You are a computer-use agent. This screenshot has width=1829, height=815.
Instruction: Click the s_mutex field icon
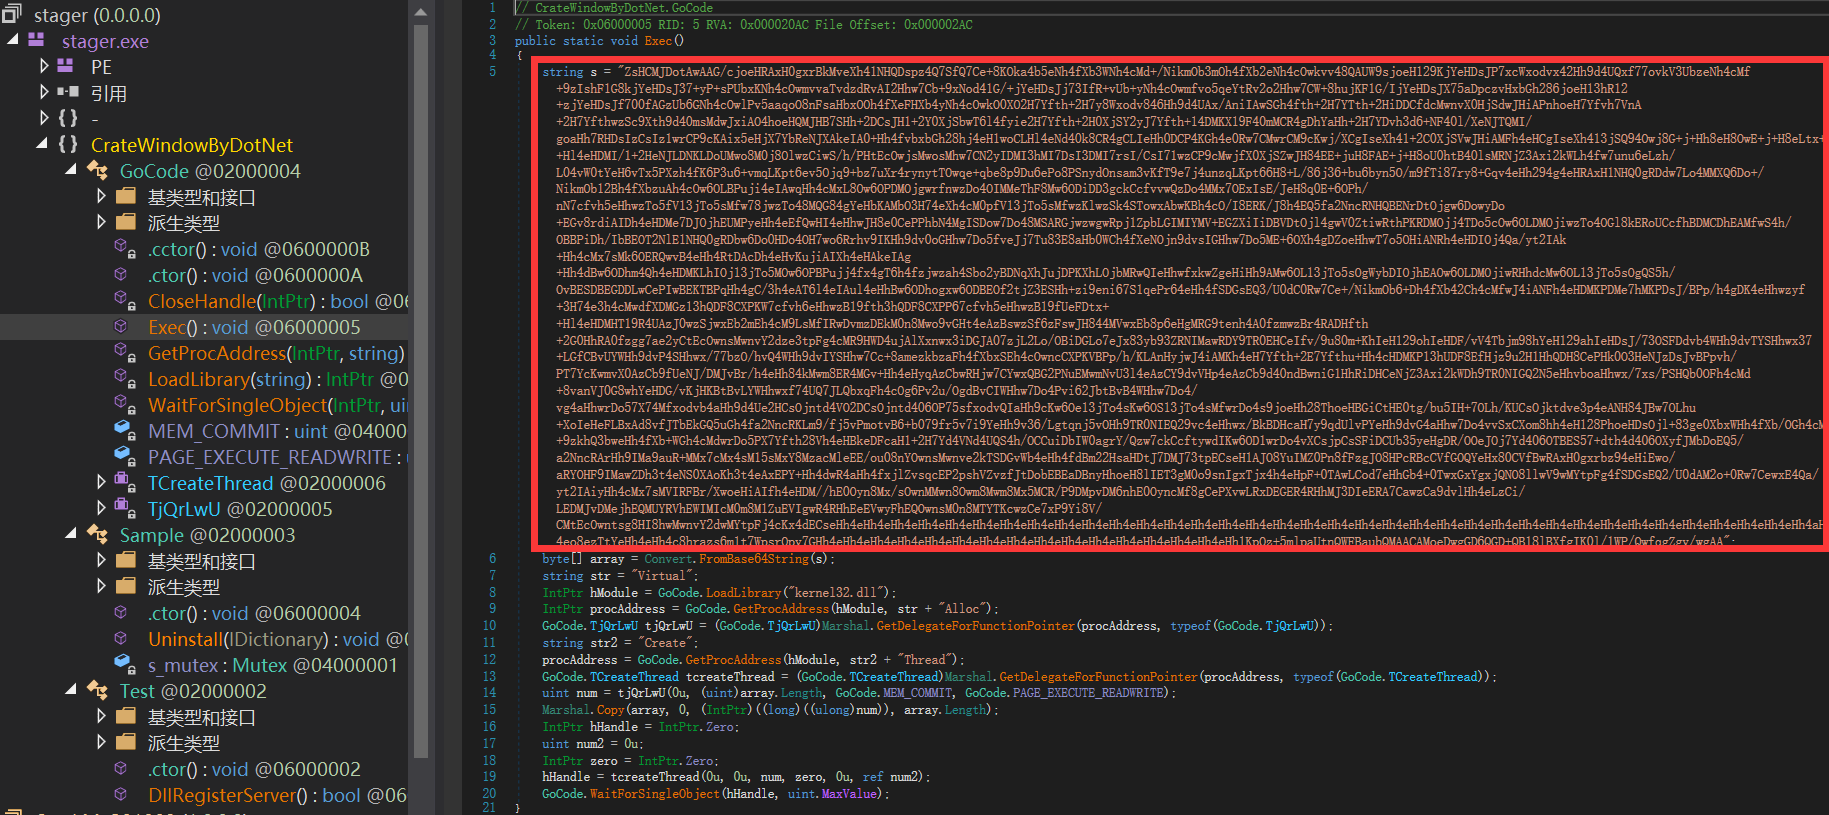(124, 664)
